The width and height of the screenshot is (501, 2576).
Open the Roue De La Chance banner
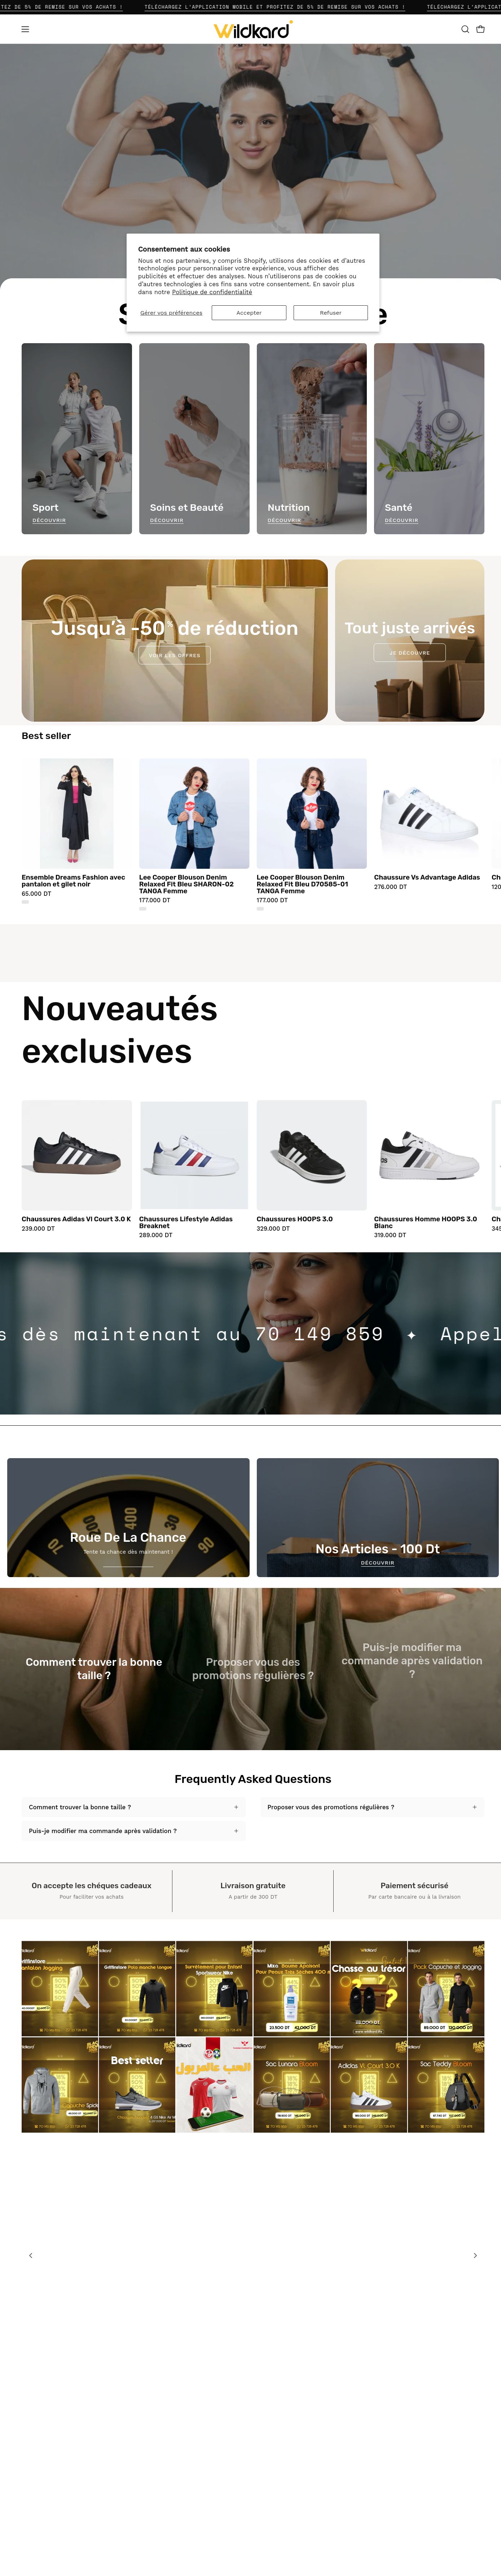coord(128,1517)
